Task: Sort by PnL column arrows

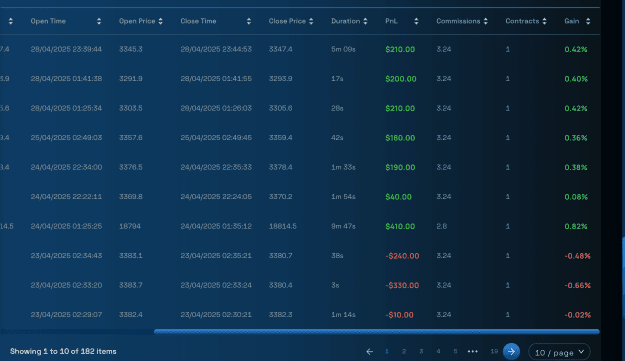Action: [x=416, y=22]
